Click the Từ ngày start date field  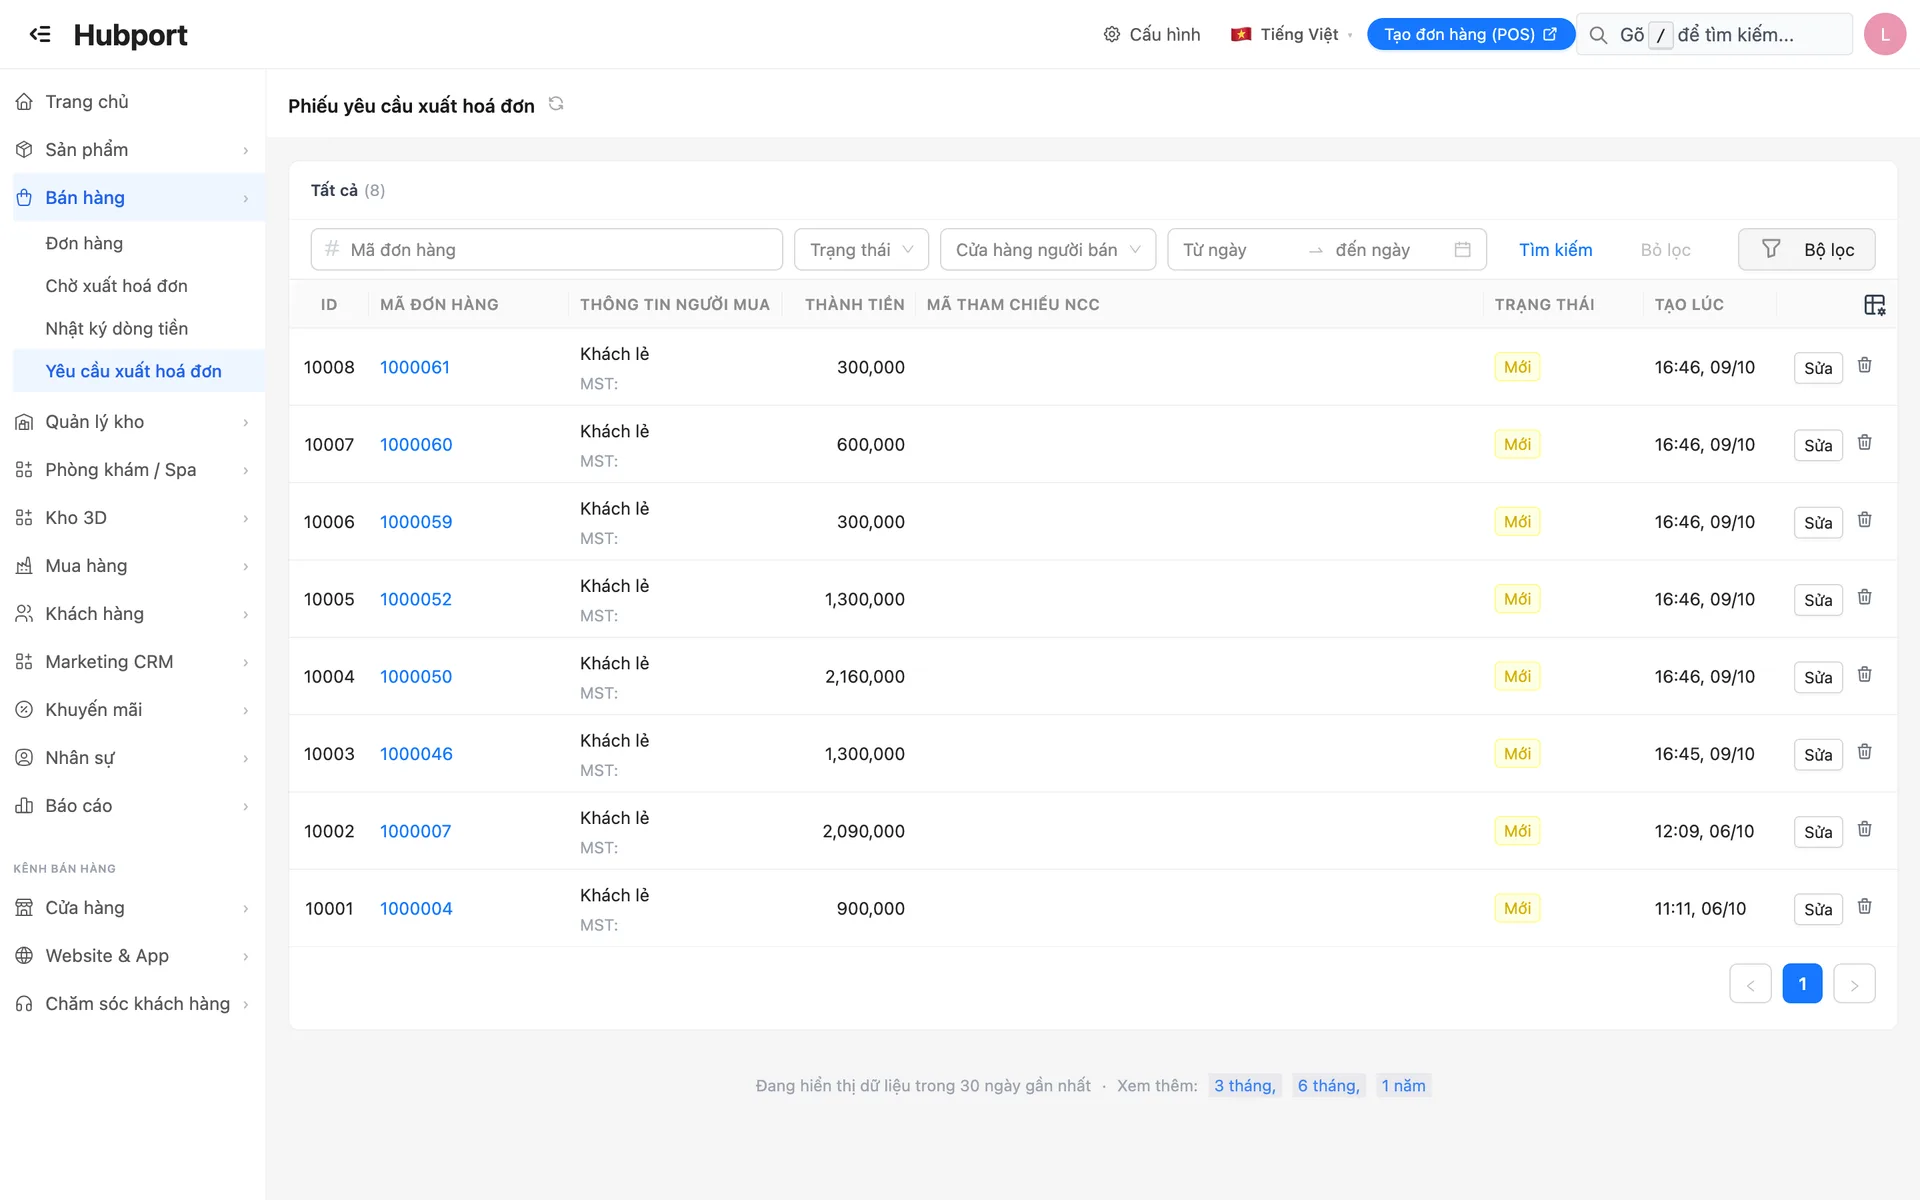click(1240, 250)
